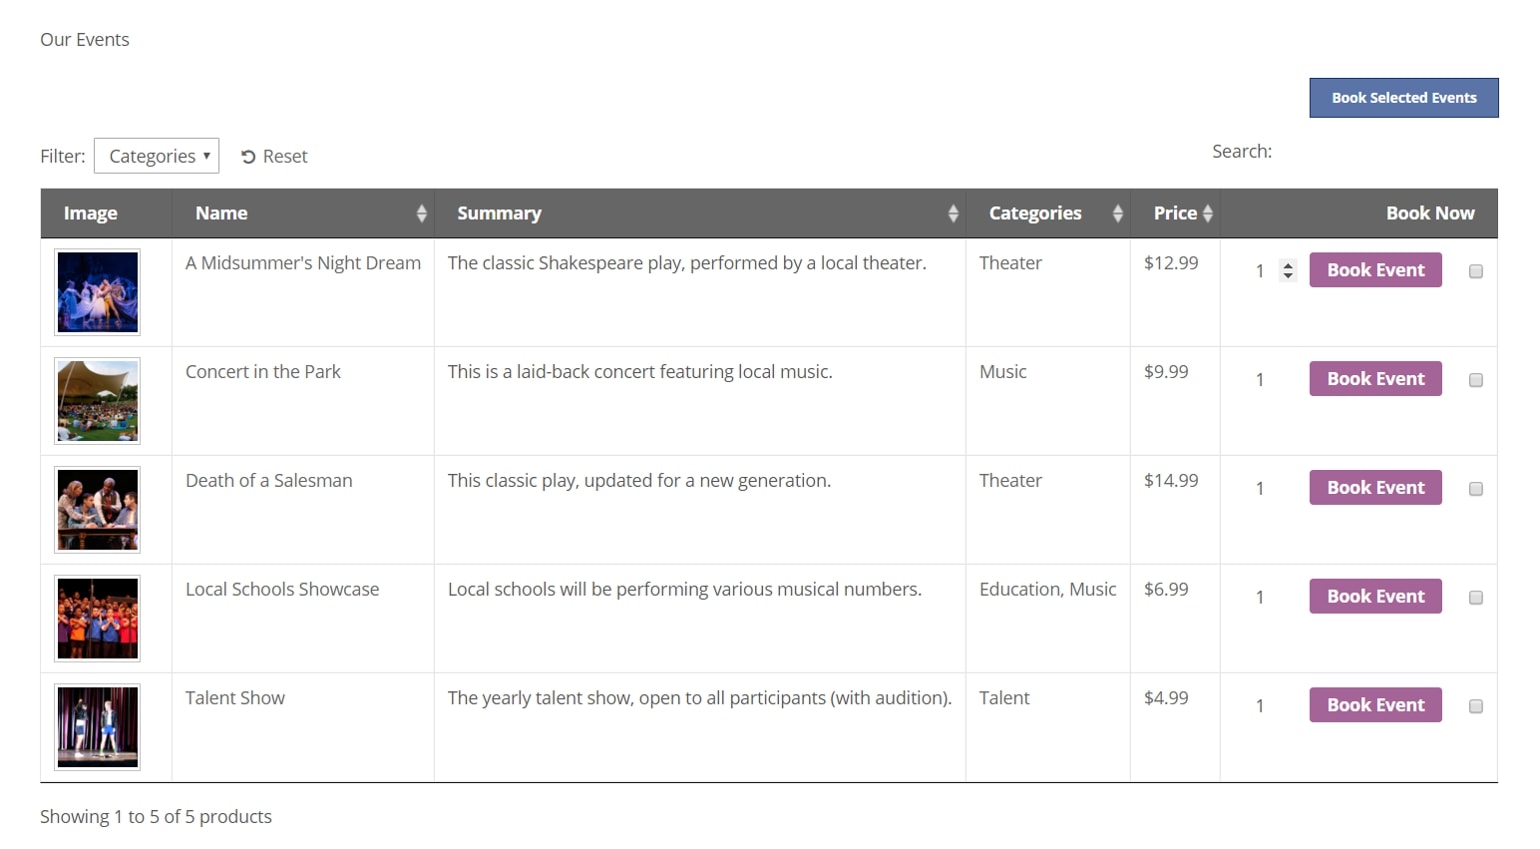Screen dimensions: 1540x849
Task: Click the Book Selected Events button
Action: [1403, 98]
